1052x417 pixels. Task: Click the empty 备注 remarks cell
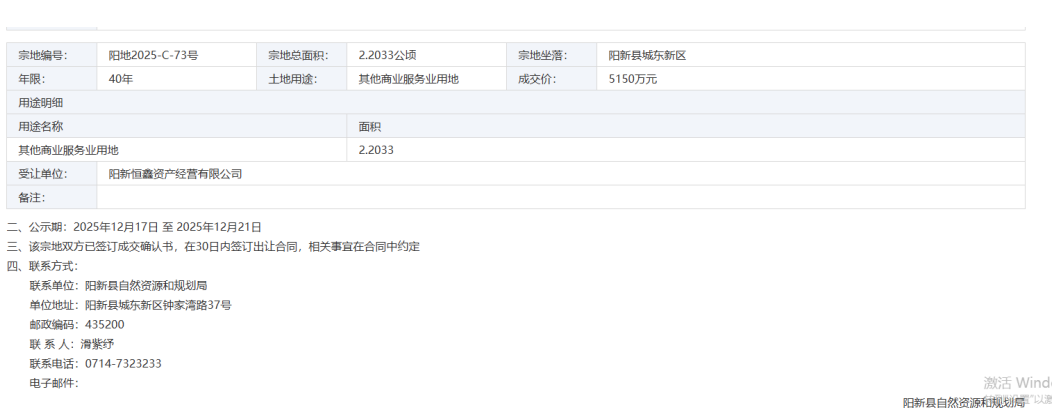point(560,197)
